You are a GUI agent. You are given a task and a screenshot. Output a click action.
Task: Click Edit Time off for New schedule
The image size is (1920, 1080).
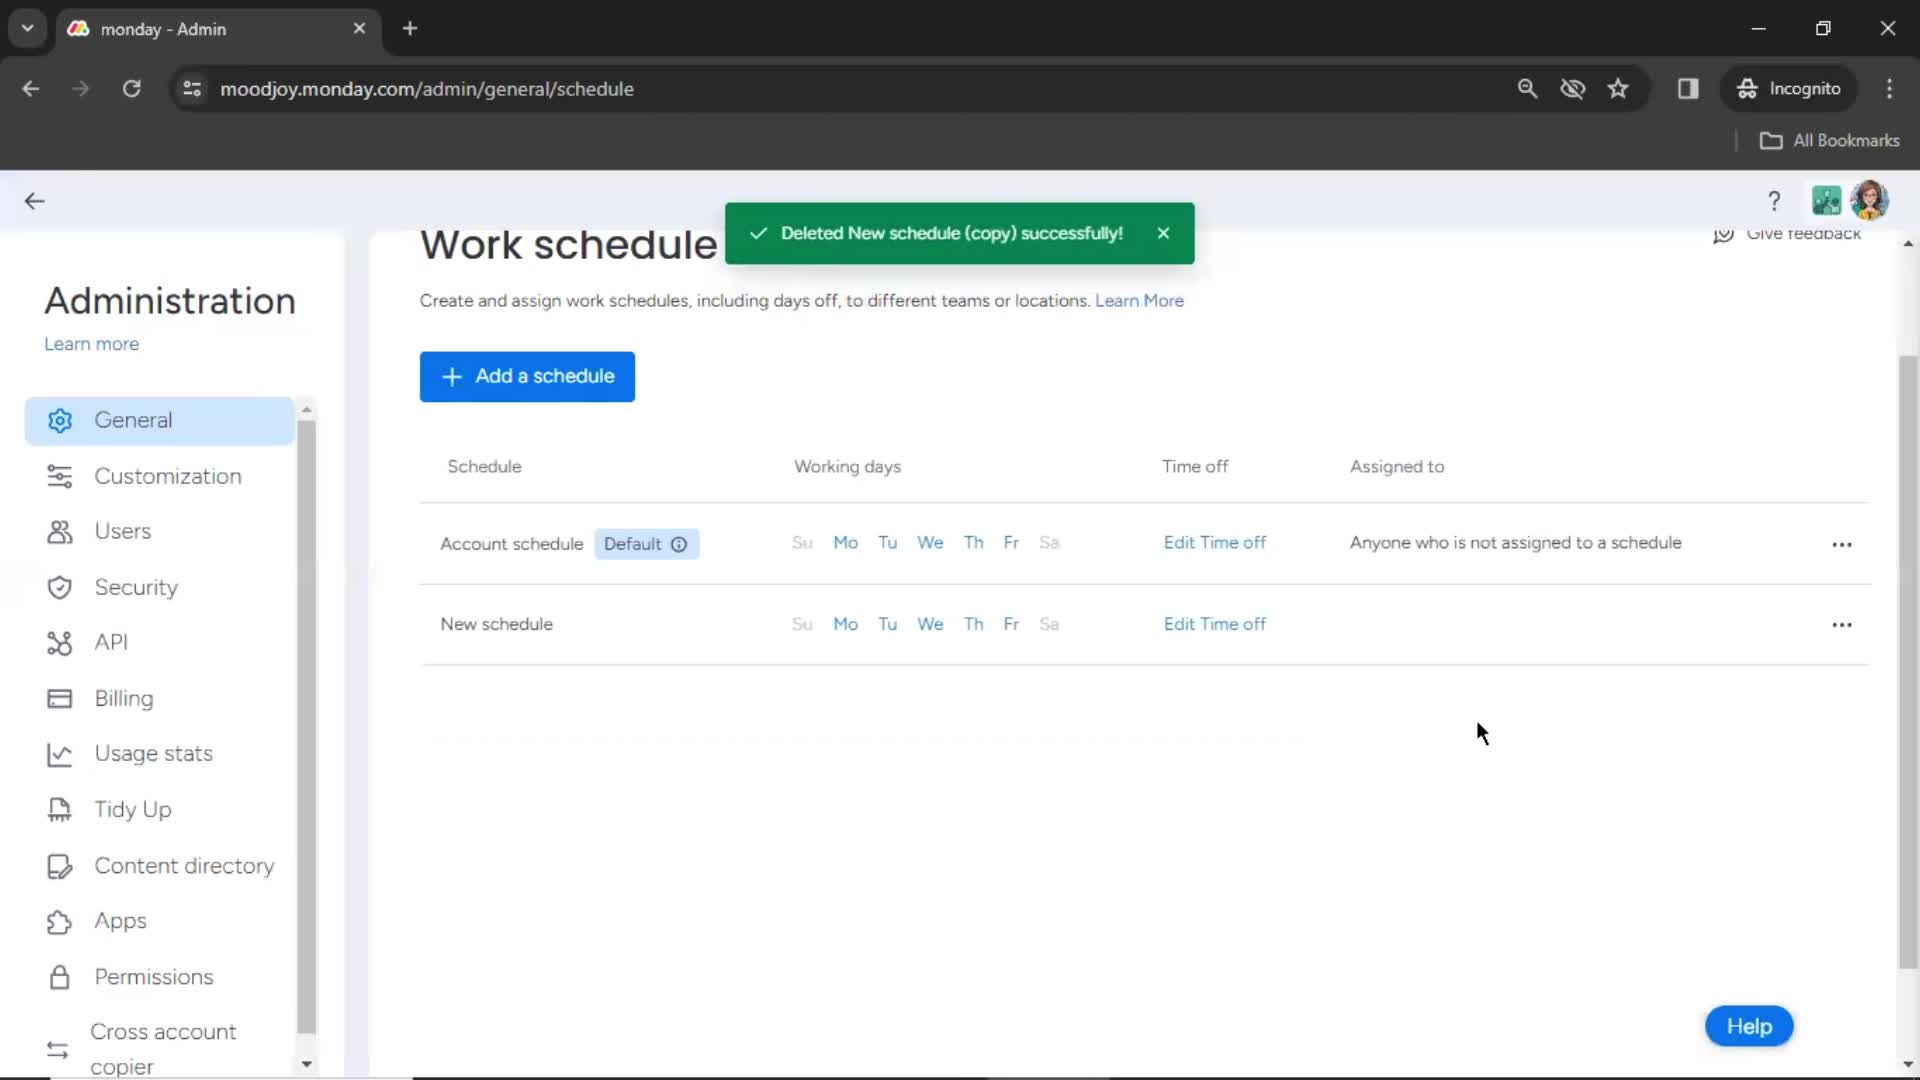(1215, 624)
